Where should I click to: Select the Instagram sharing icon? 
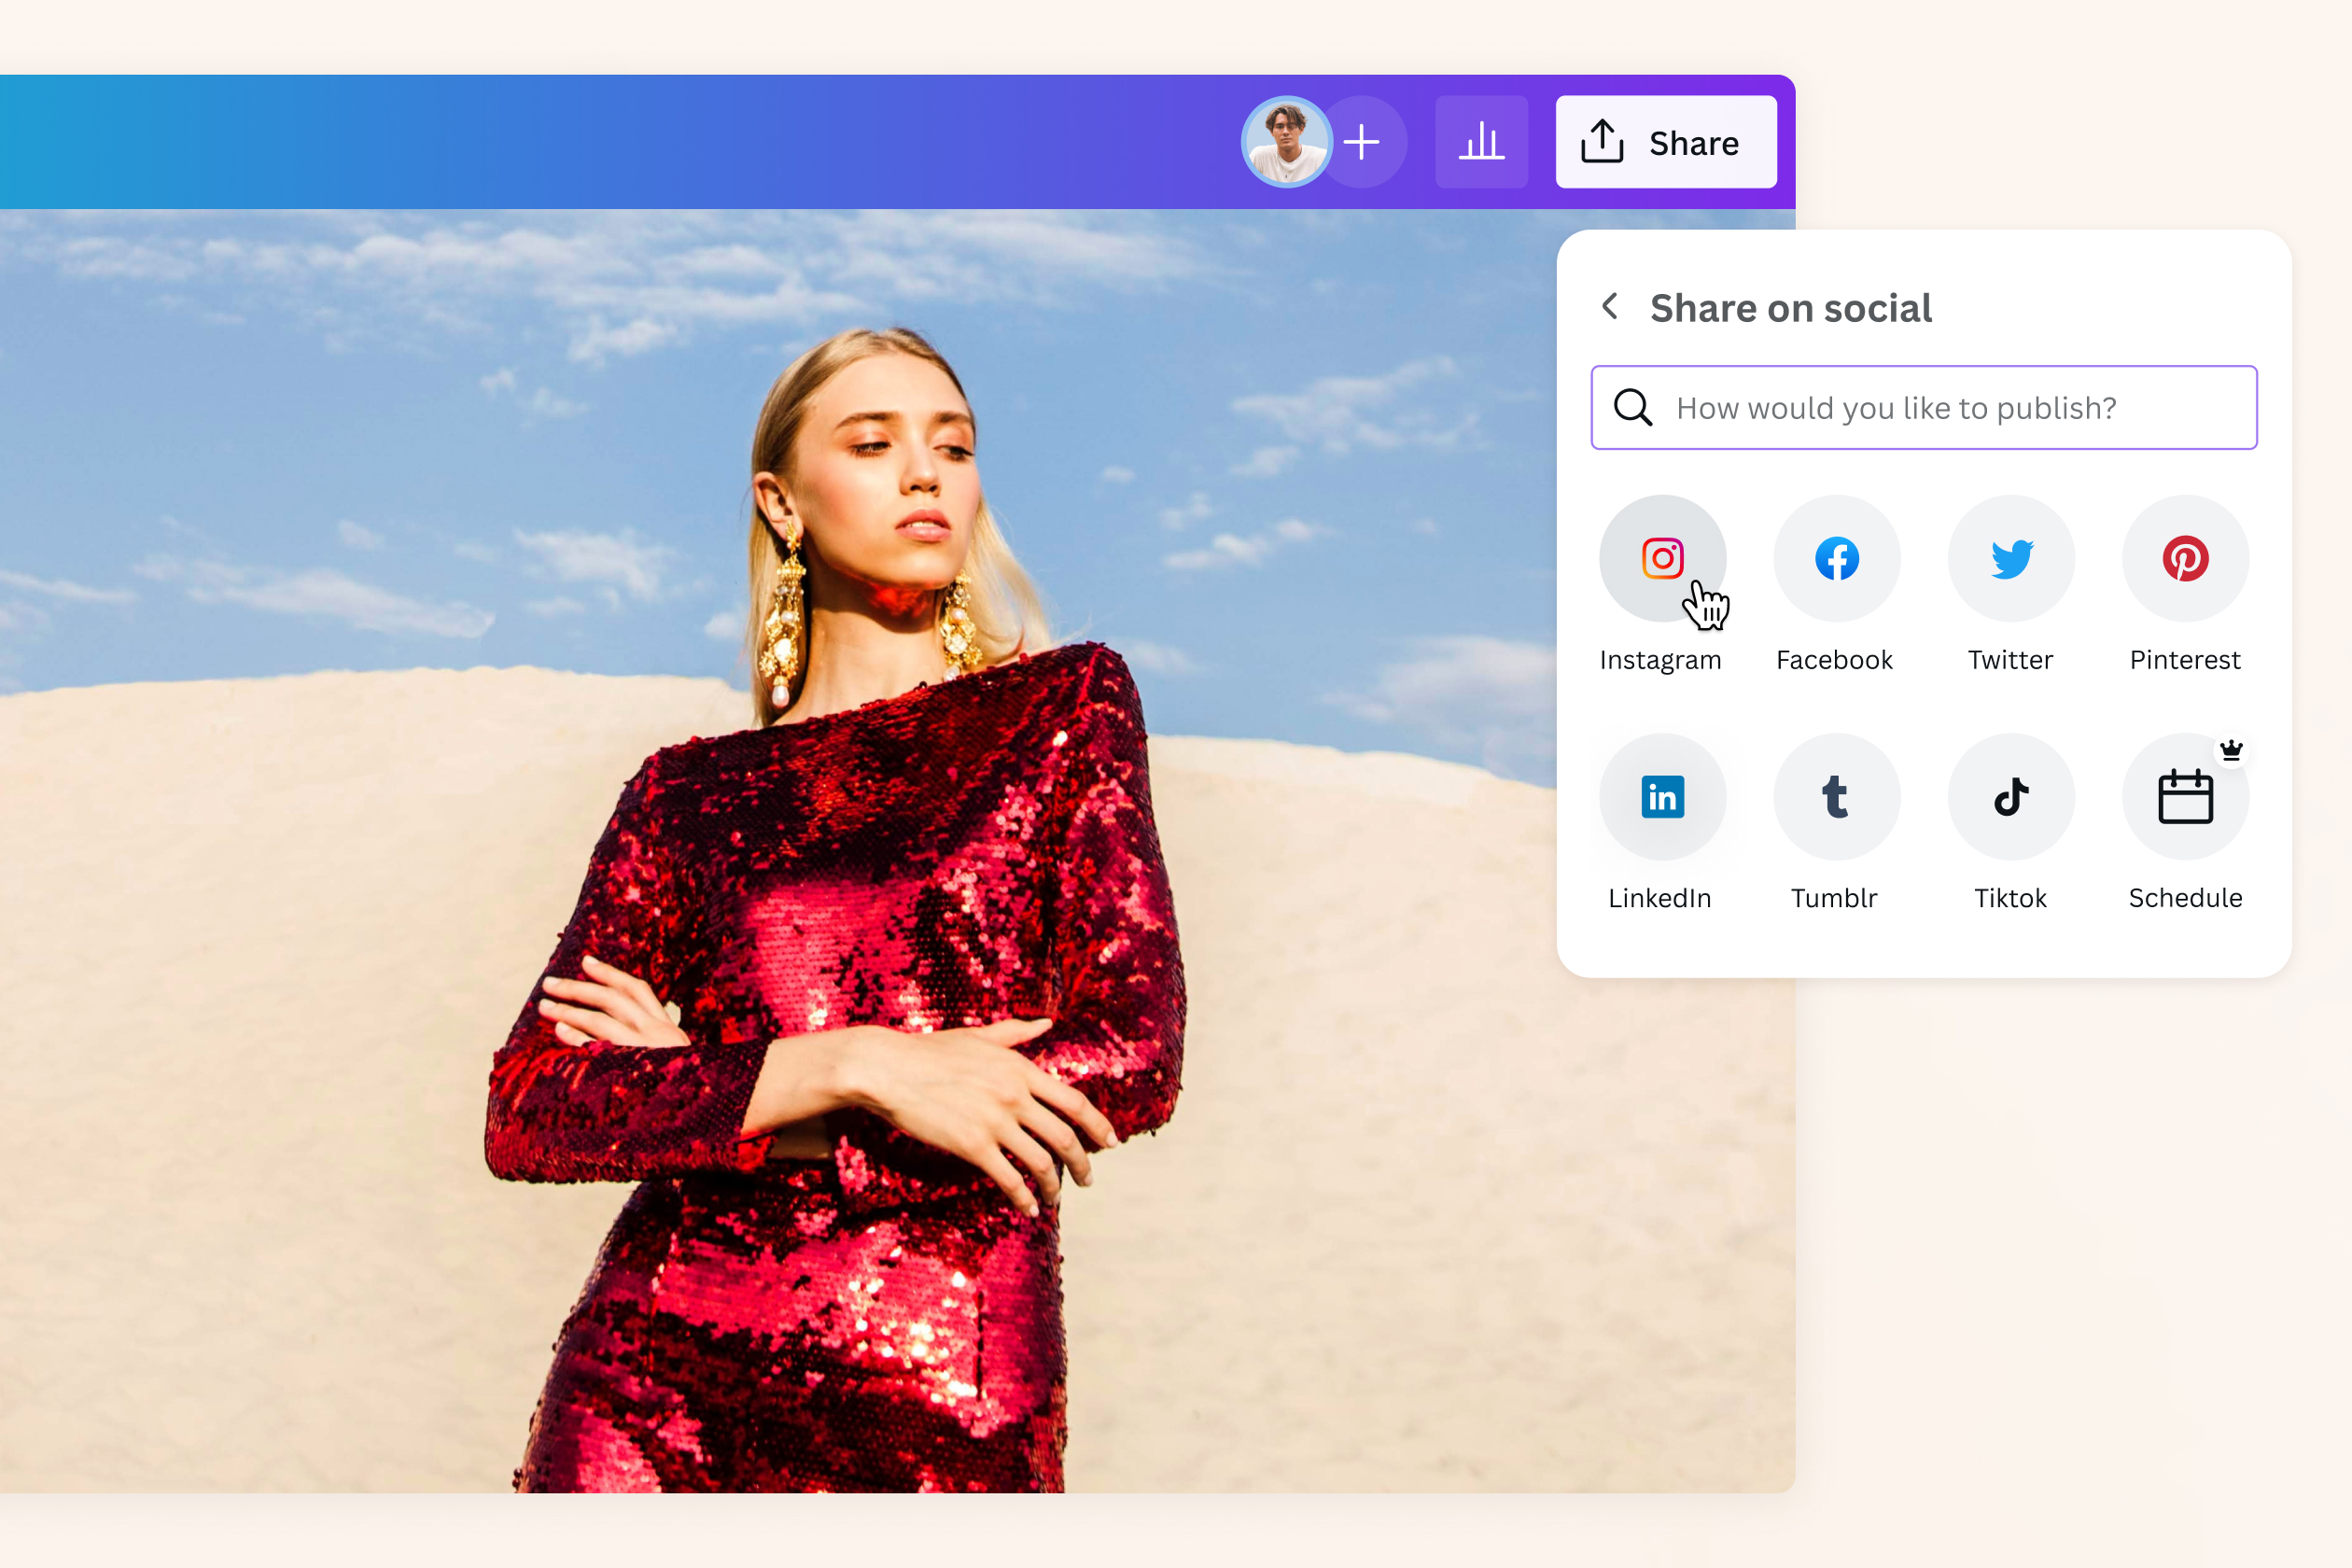pos(1662,558)
